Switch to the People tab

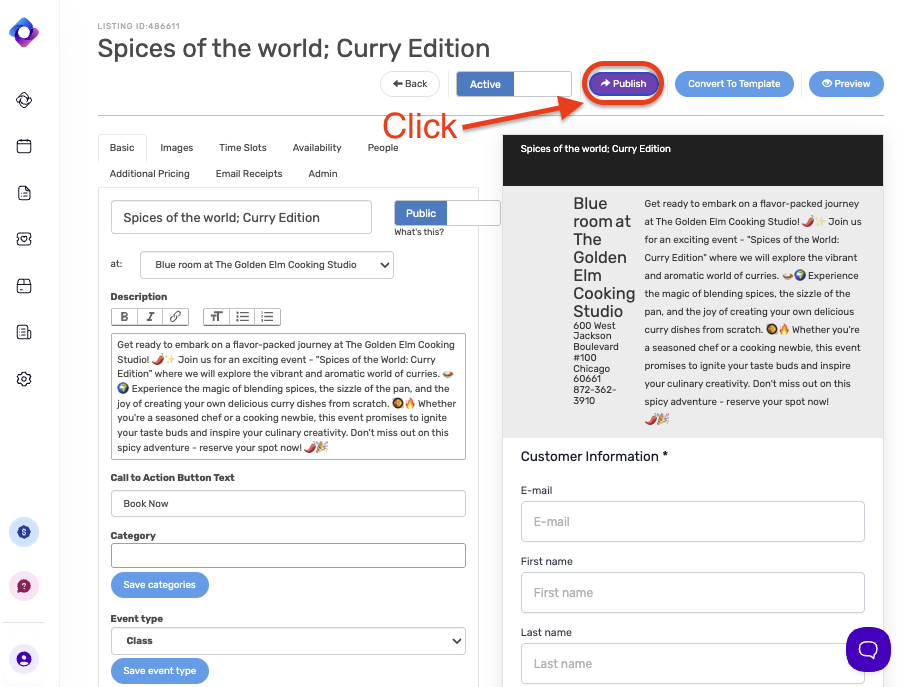[x=383, y=148]
